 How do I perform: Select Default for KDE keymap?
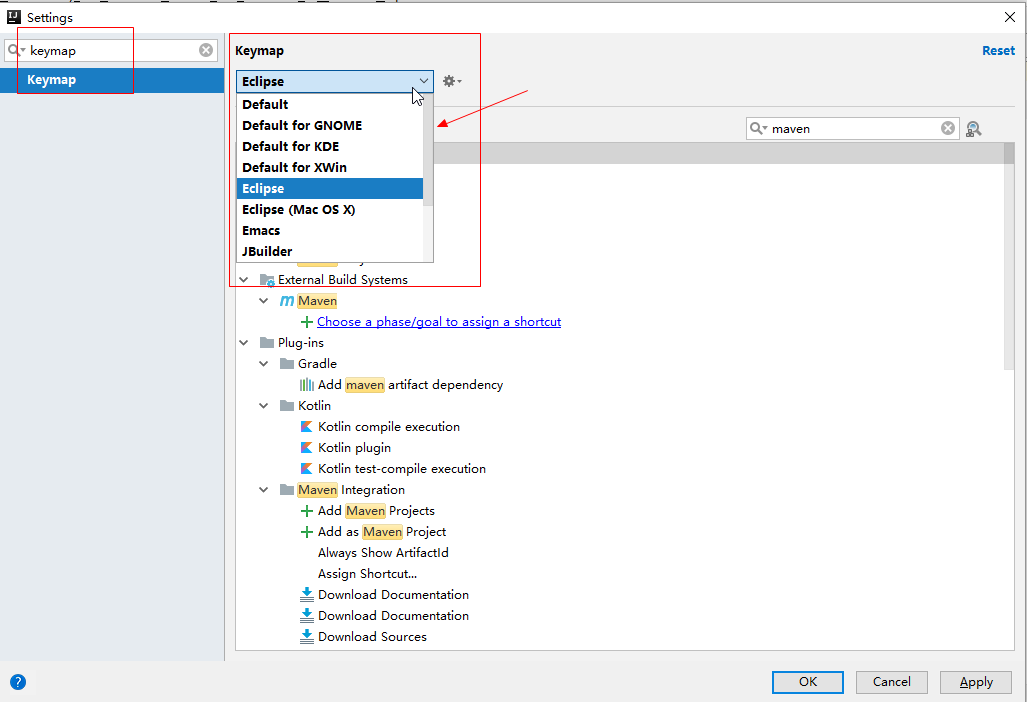330,146
